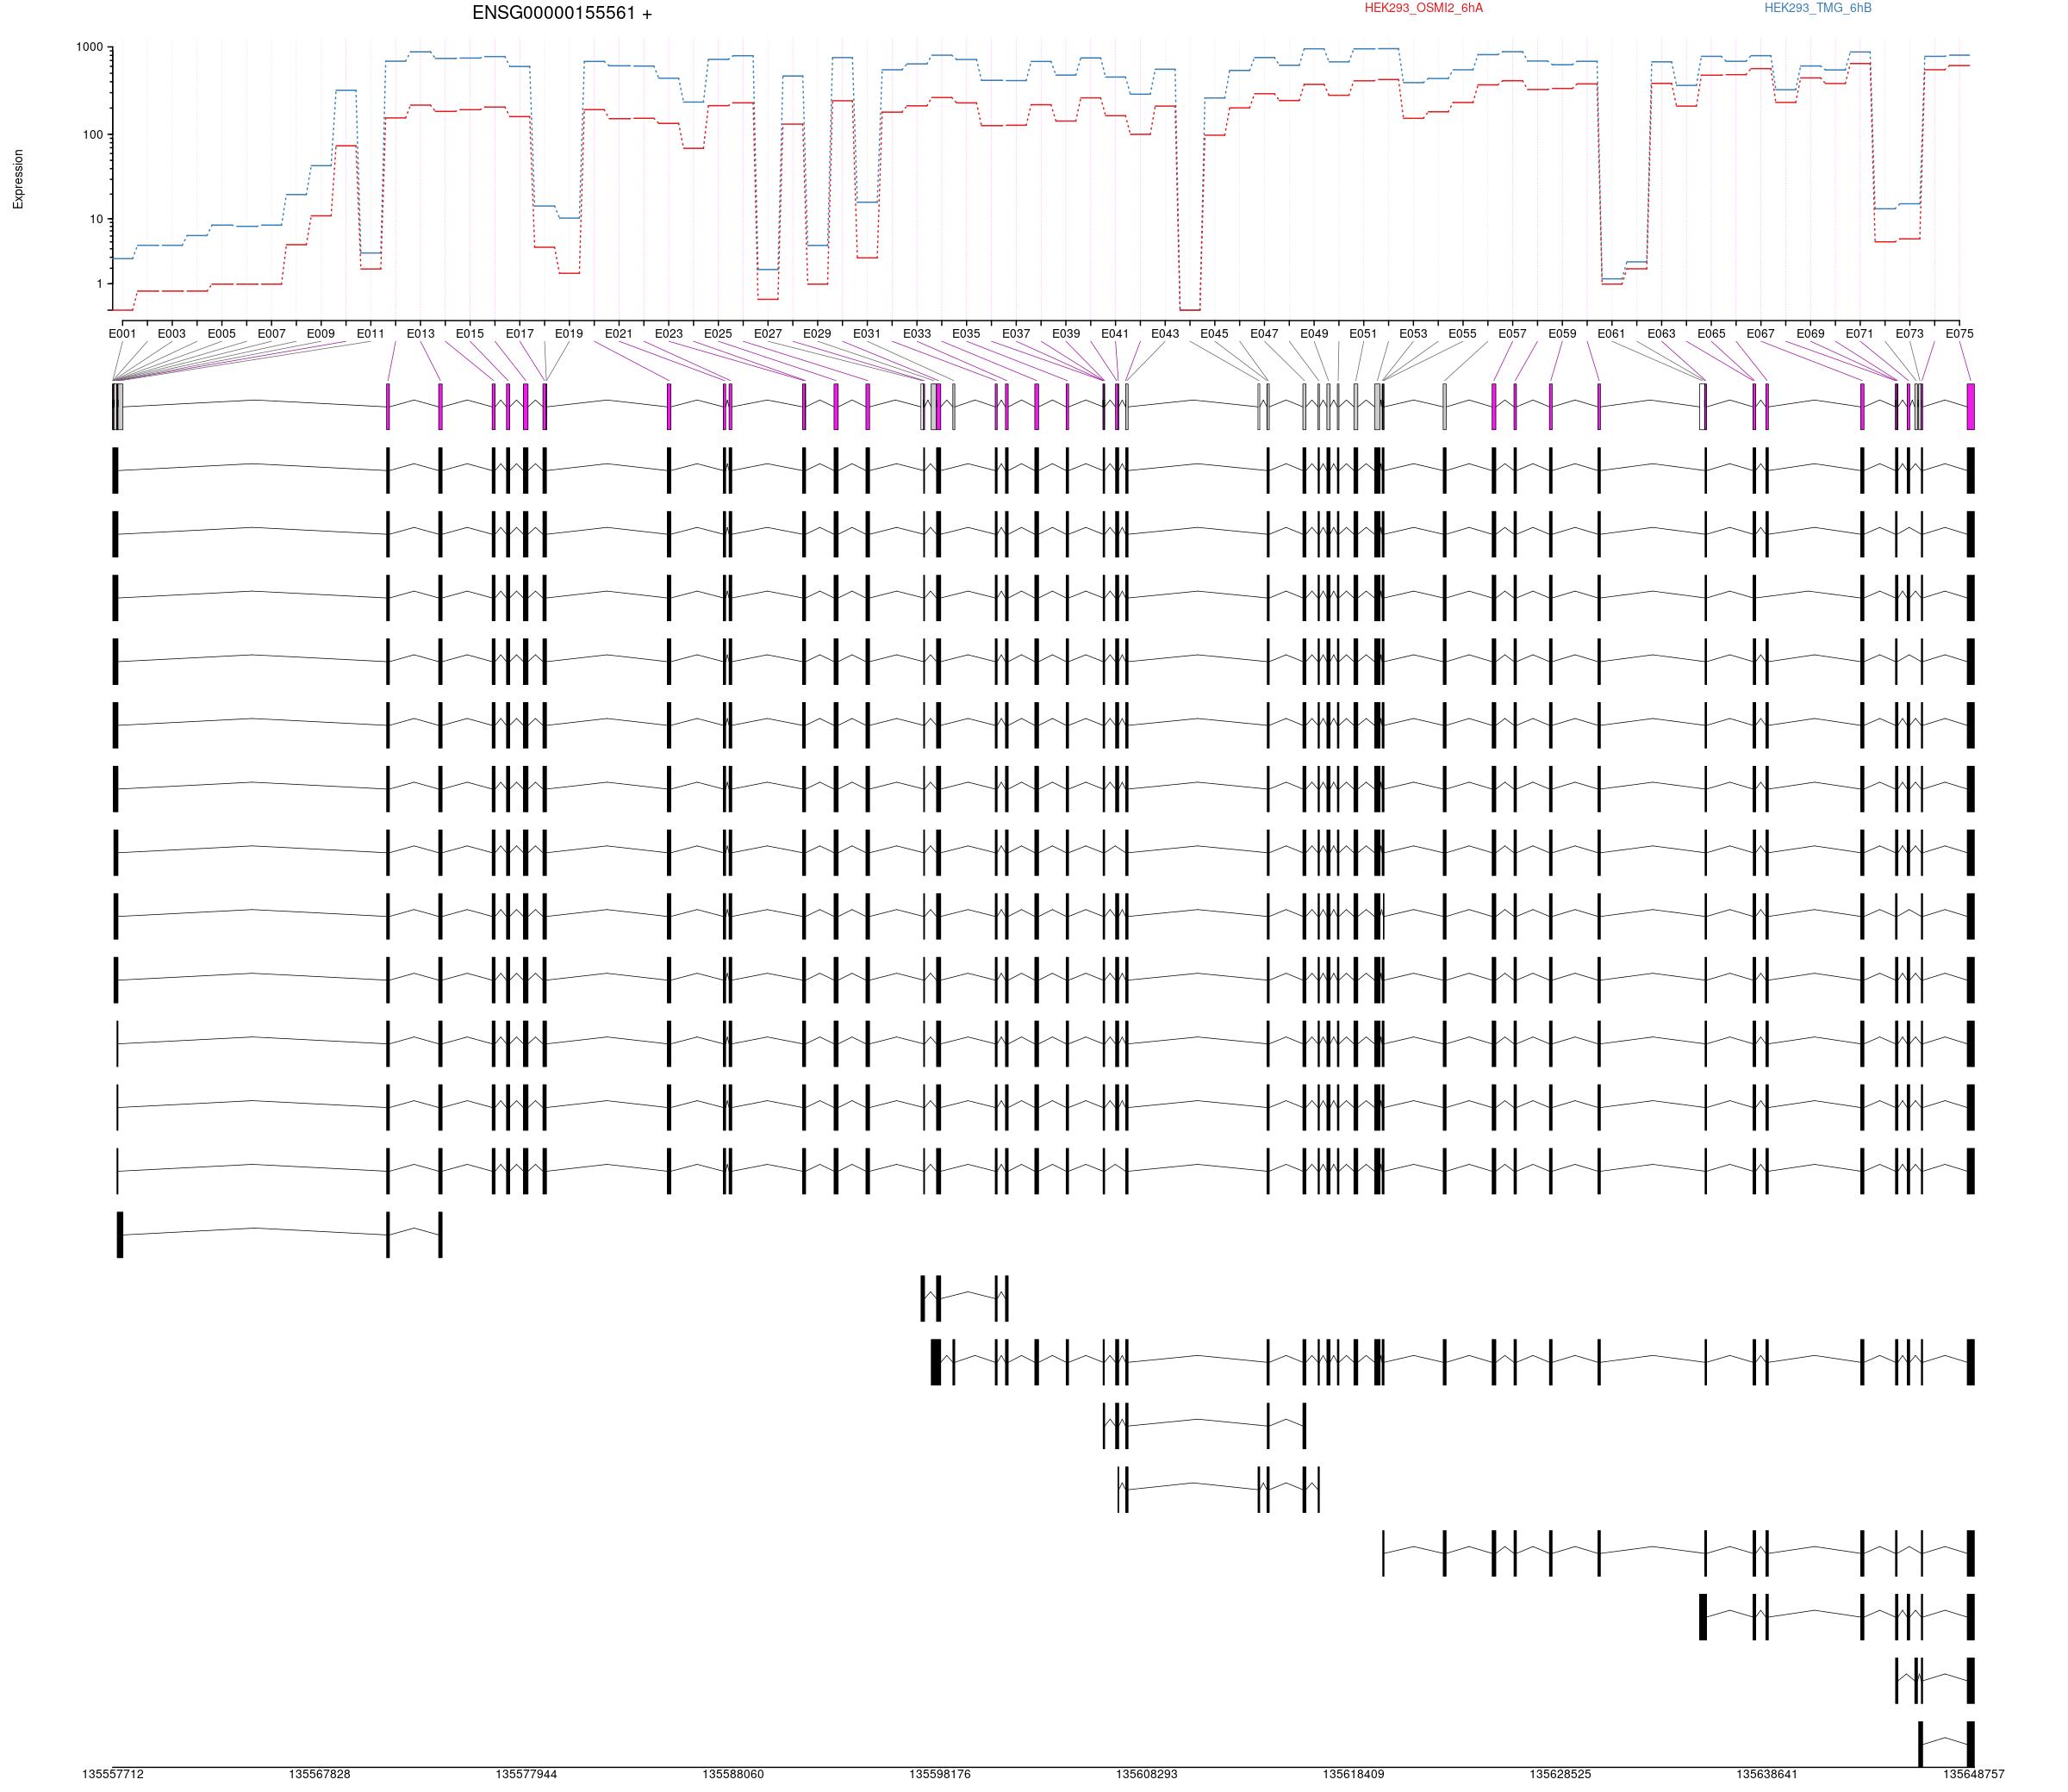Click exon label E057

coord(1512,334)
